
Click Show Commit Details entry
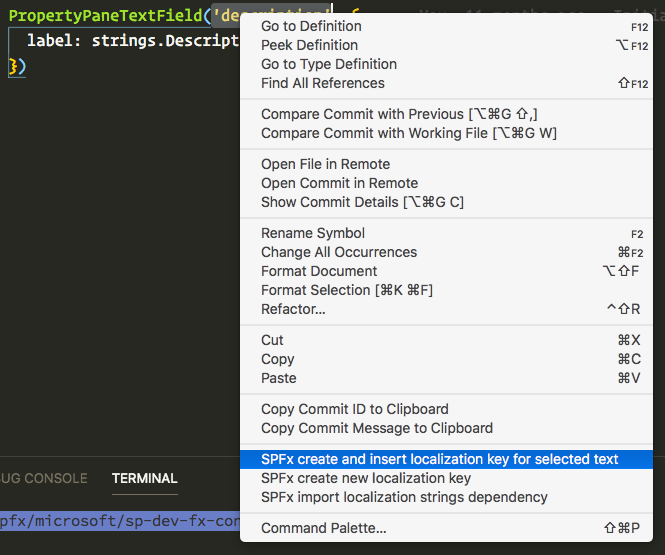pyautogui.click(x=446, y=202)
